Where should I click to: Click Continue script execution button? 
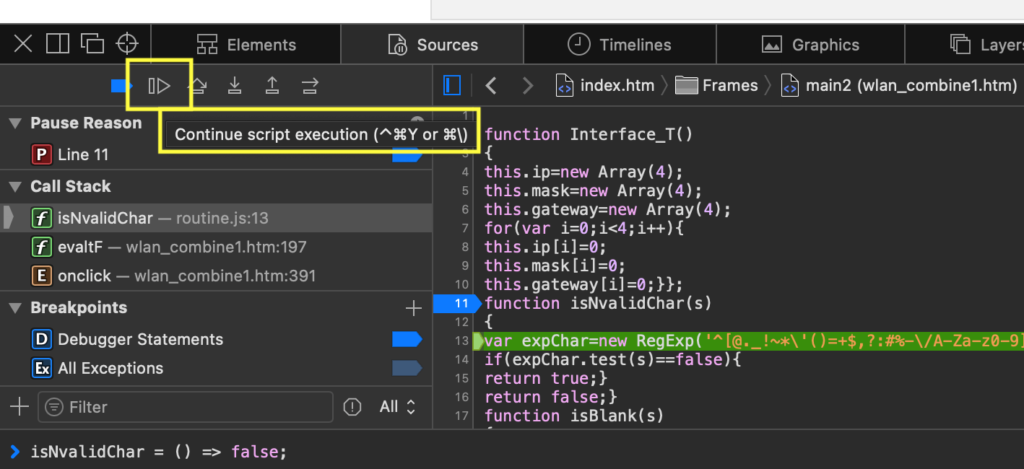point(159,86)
